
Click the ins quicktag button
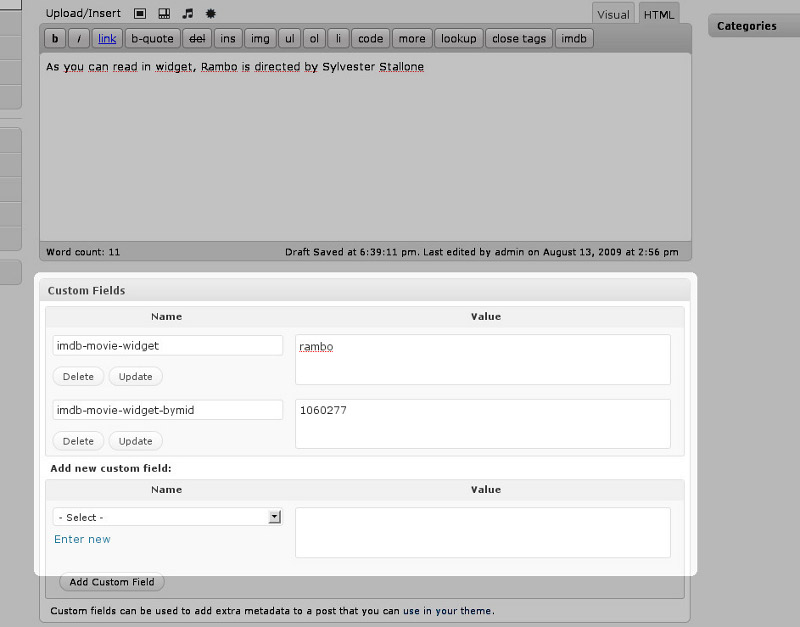pyautogui.click(x=228, y=39)
